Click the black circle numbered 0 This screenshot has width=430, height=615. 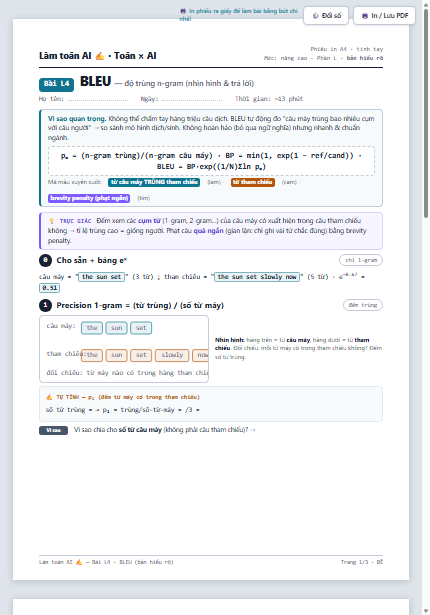click(x=46, y=260)
